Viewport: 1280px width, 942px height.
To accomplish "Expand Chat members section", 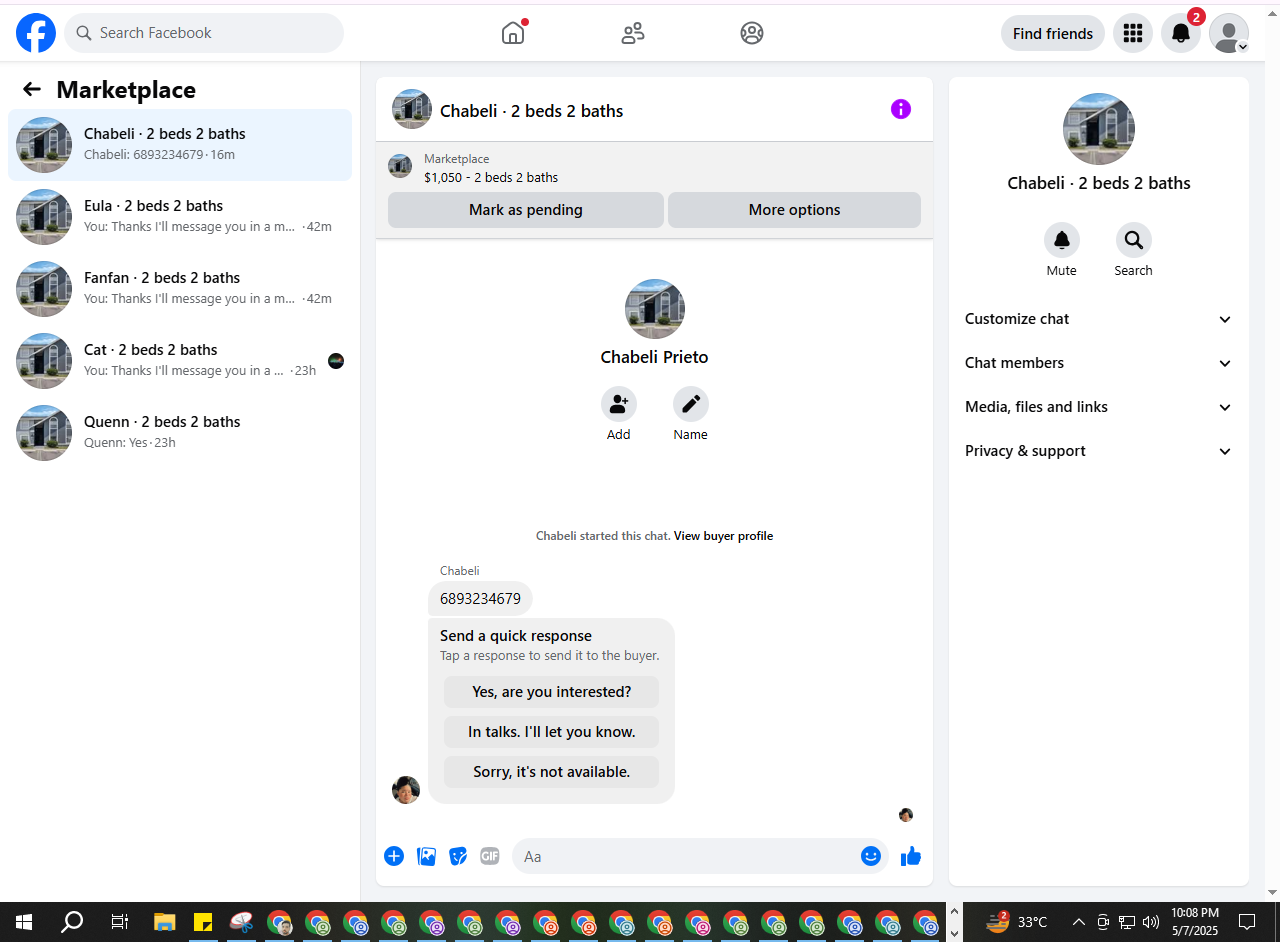I will [x=1099, y=363].
